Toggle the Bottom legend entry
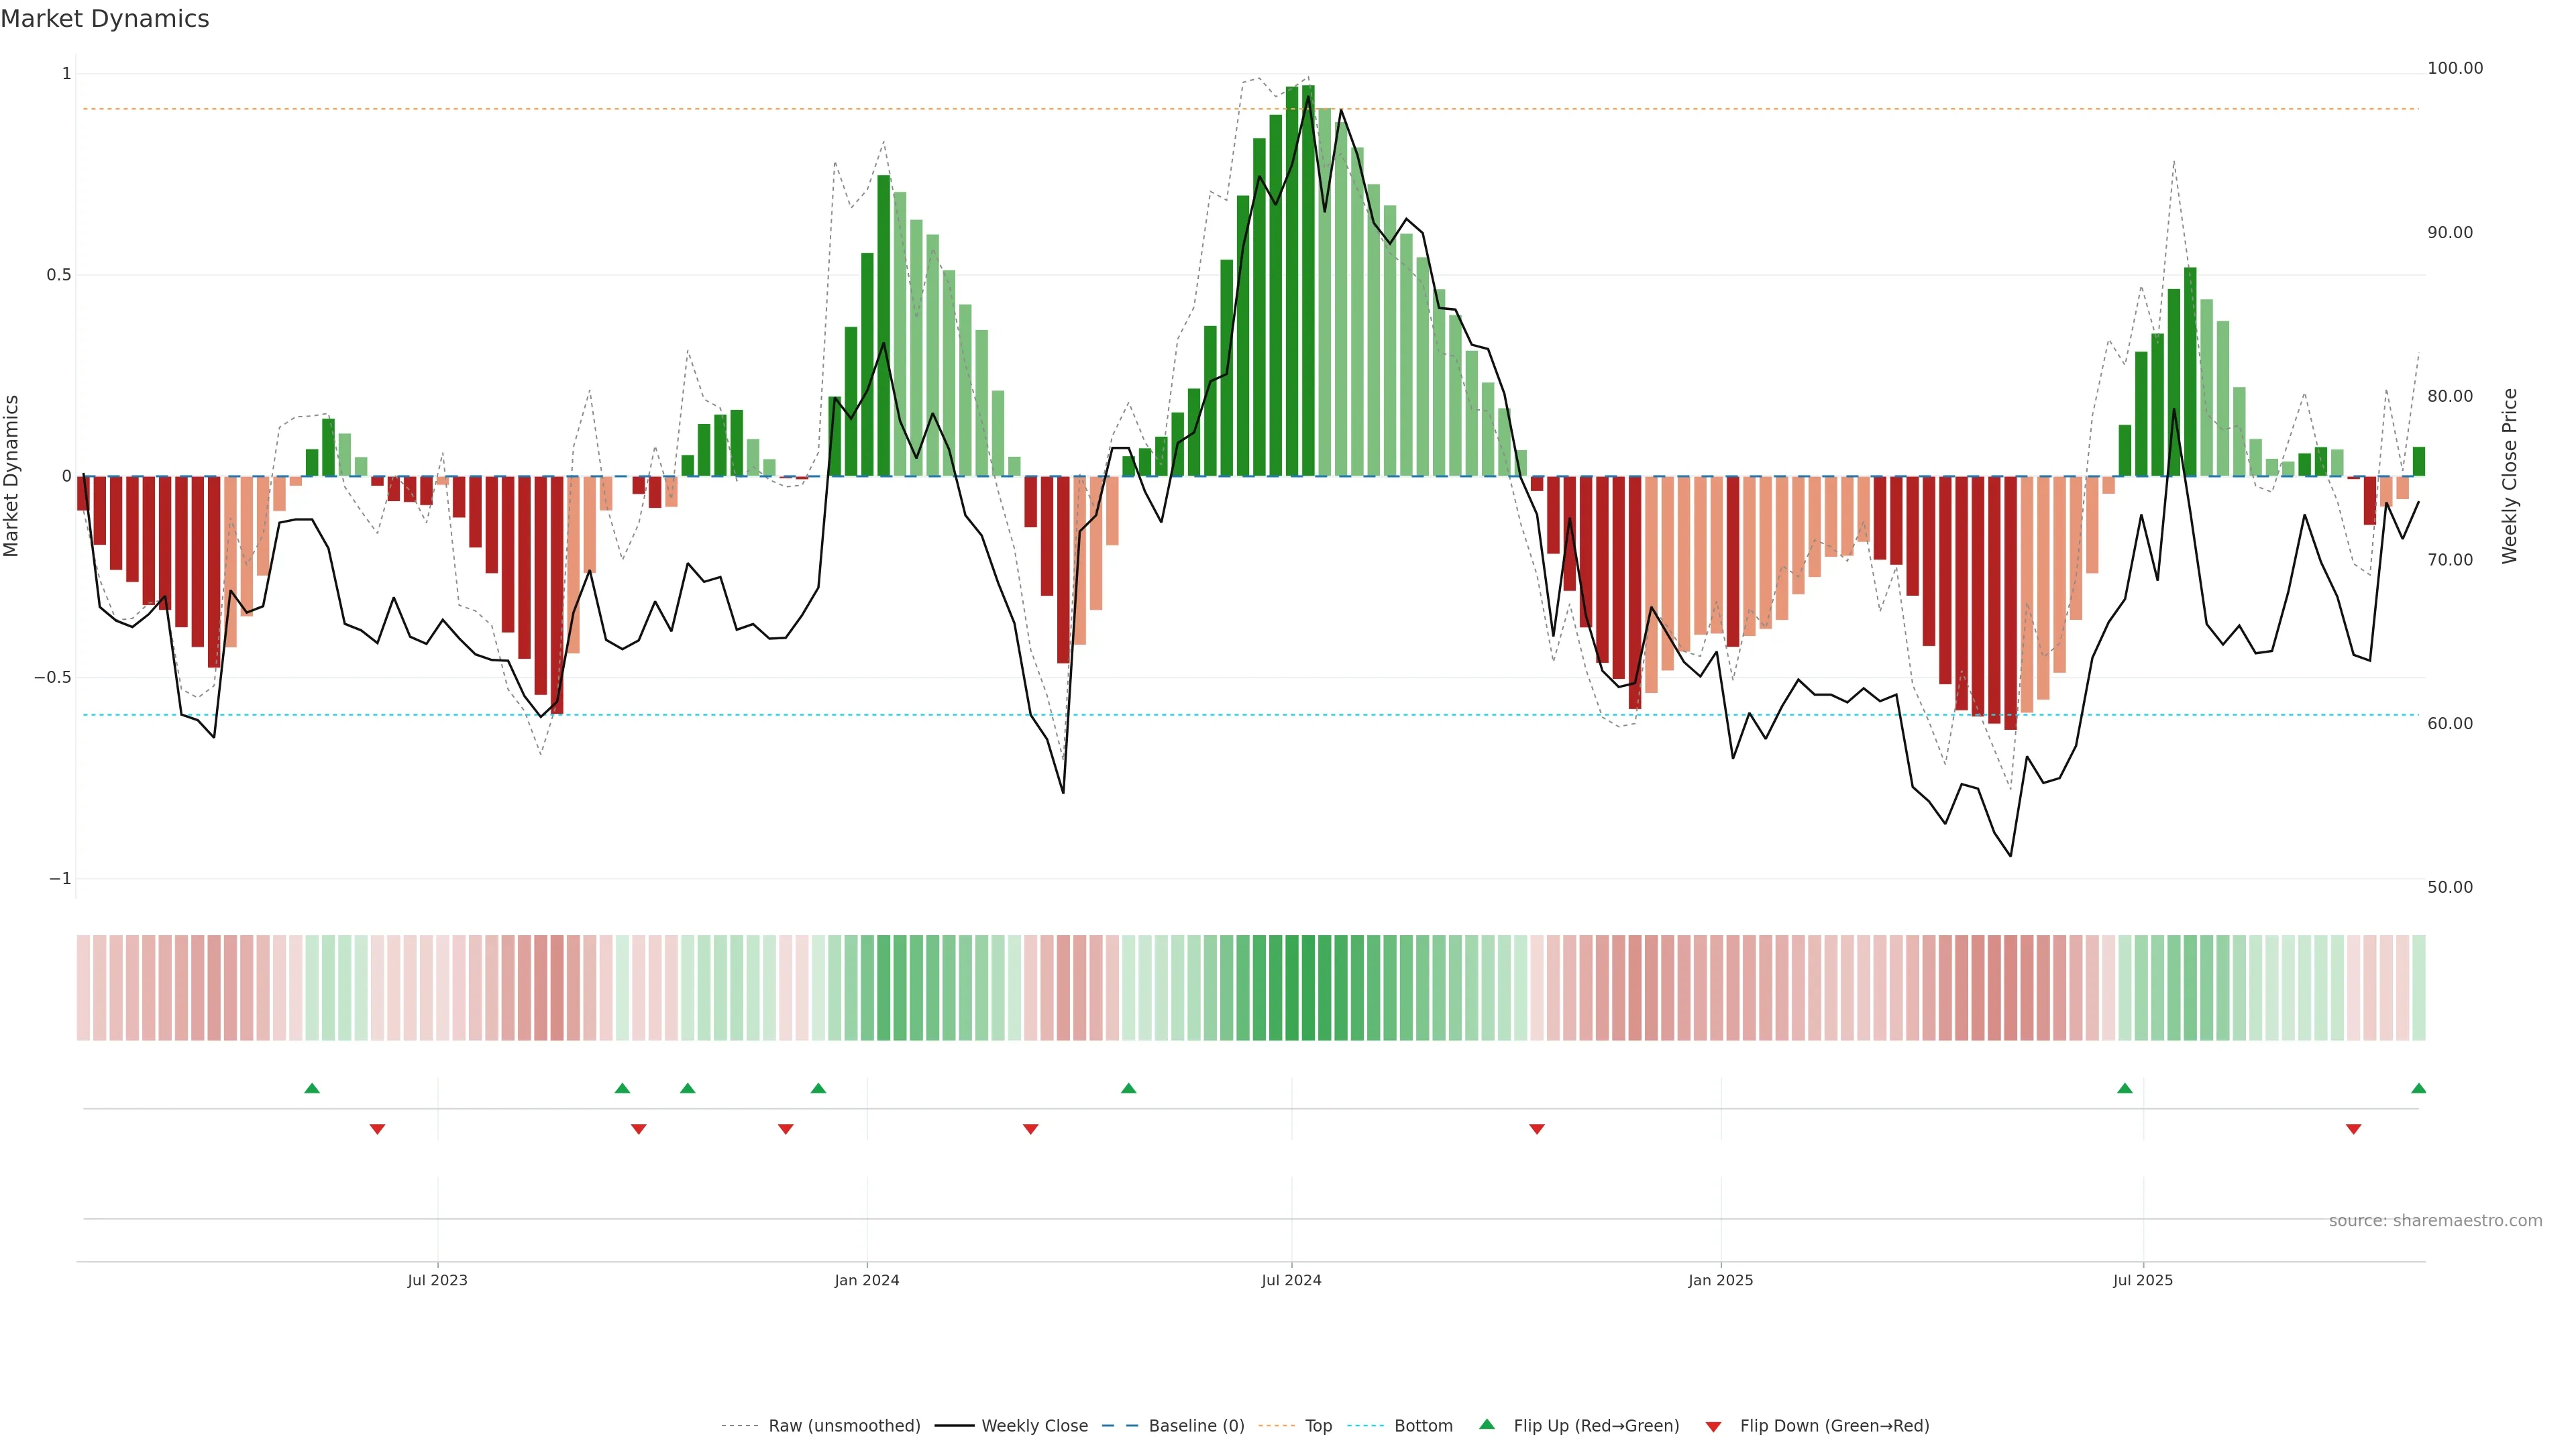The height and width of the screenshot is (1449, 2576). tap(1423, 1426)
